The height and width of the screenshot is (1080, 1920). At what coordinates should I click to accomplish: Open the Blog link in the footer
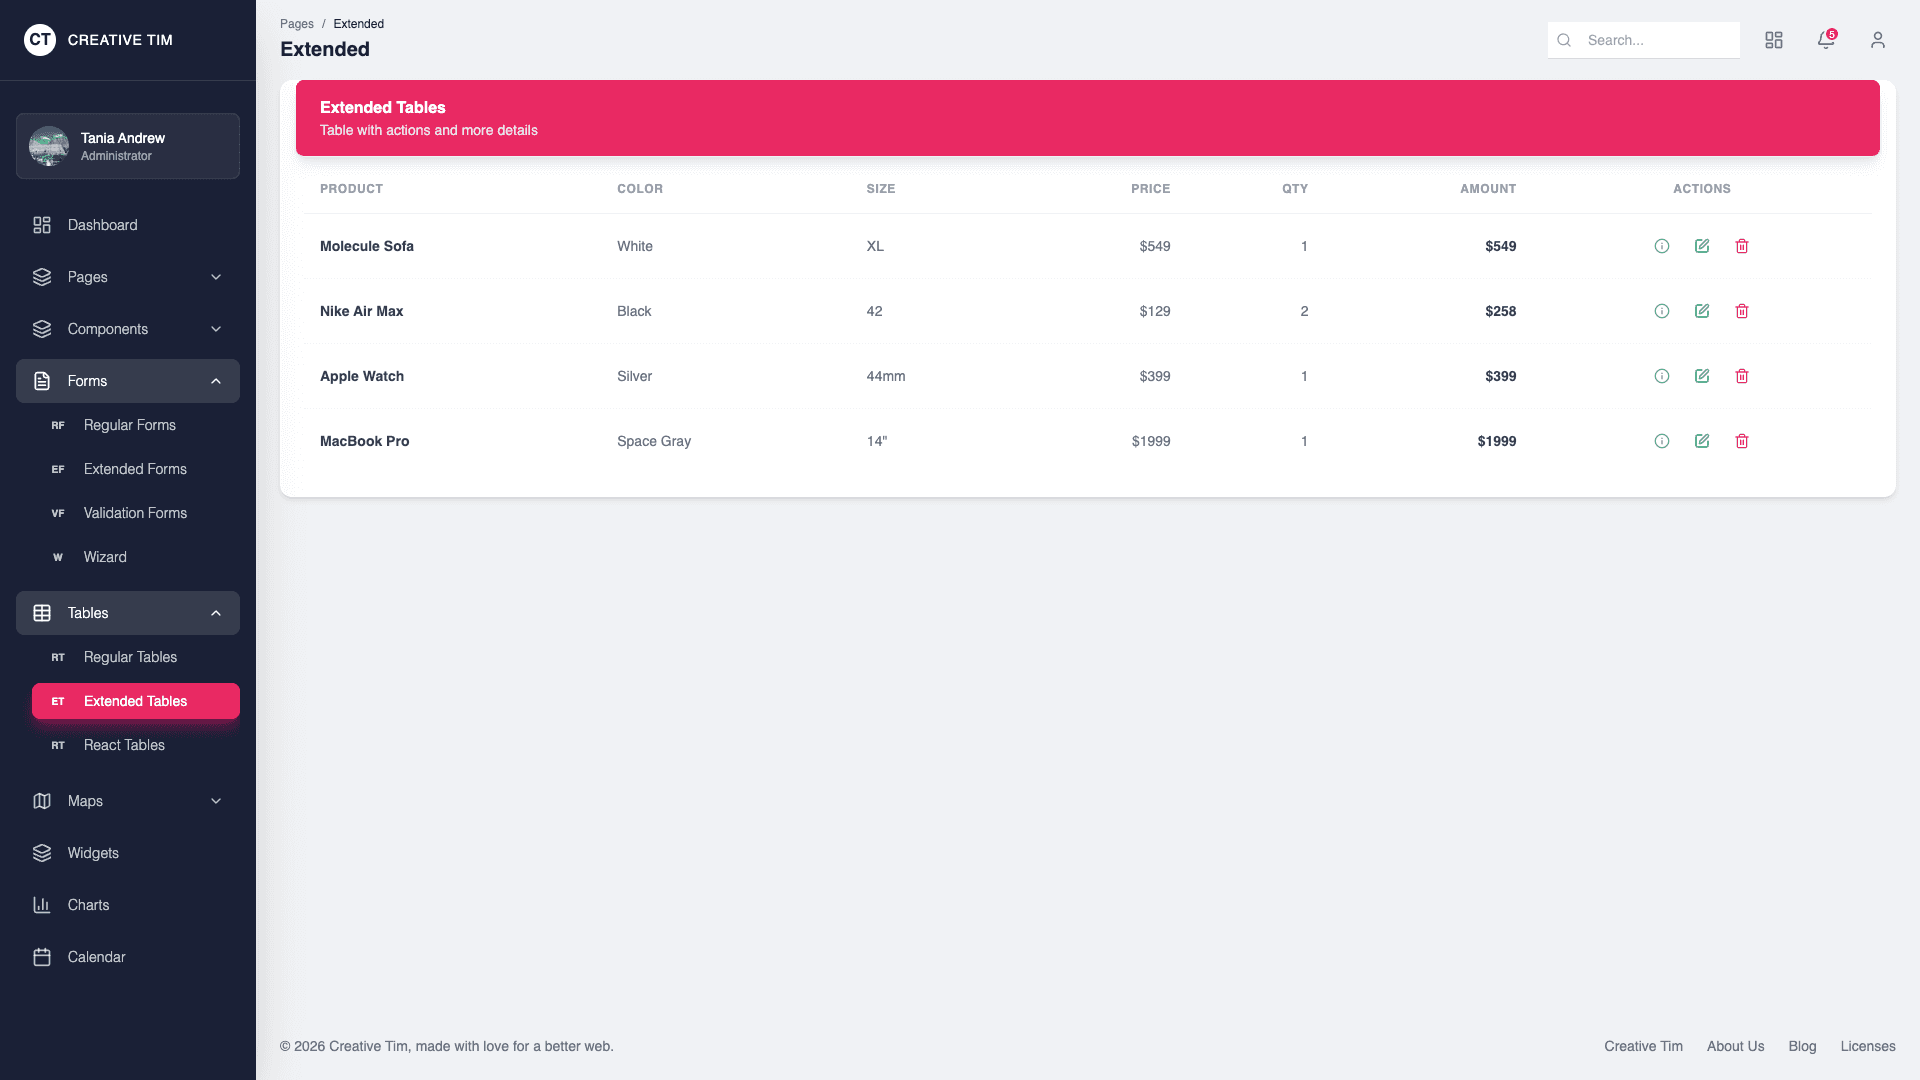pos(1802,1046)
